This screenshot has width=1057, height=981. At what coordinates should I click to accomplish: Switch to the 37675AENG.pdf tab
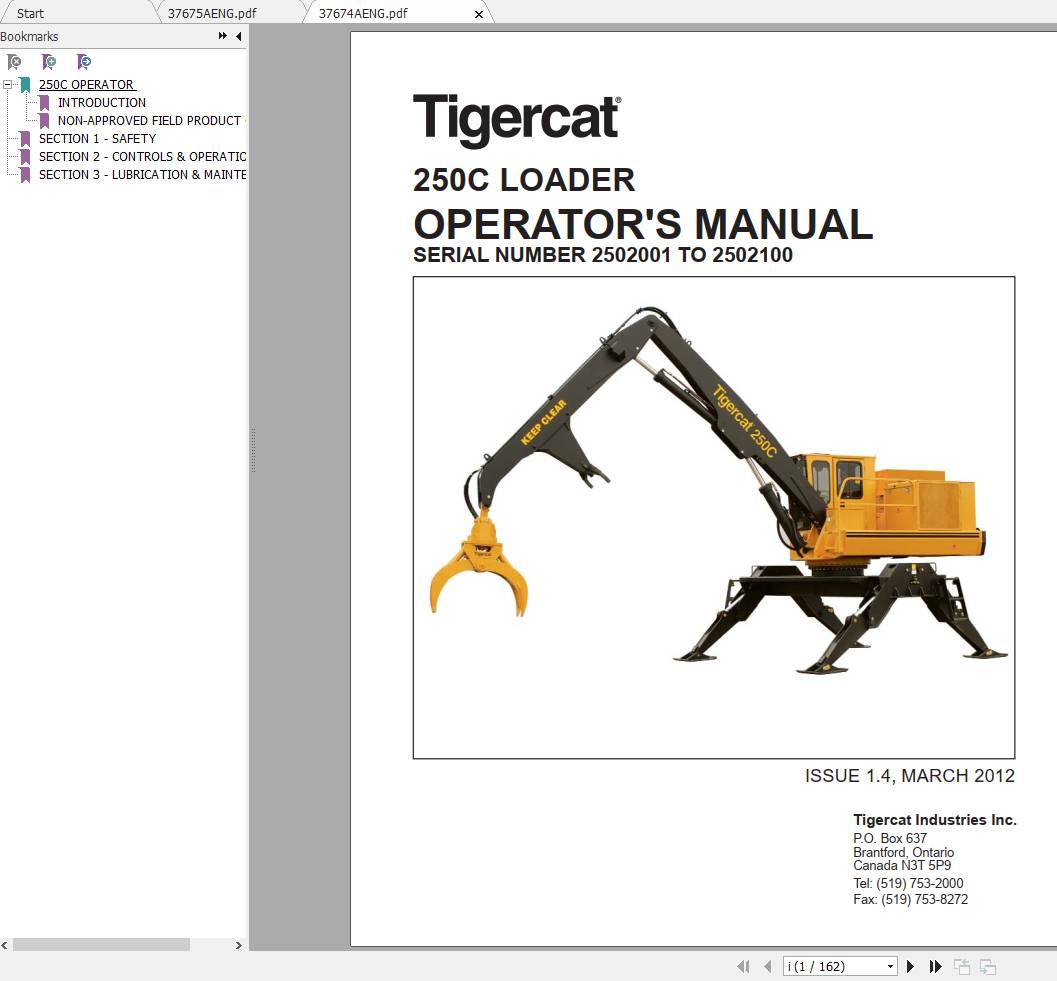click(211, 13)
